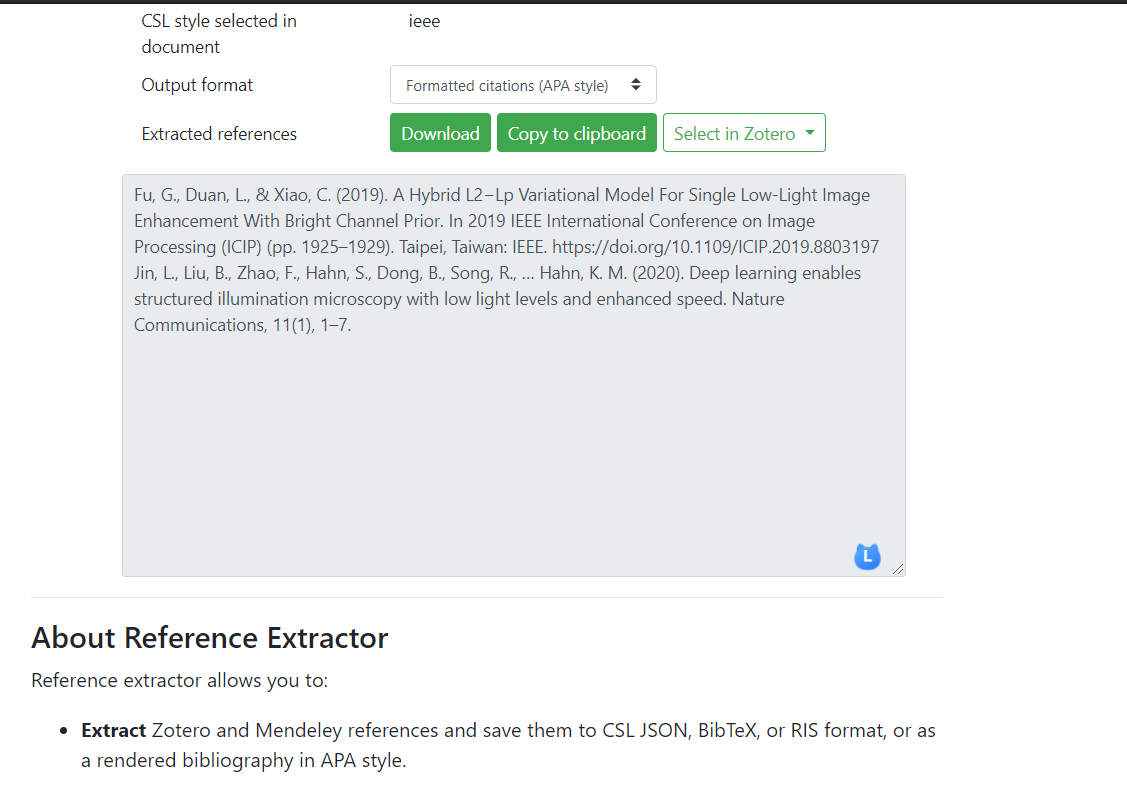This screenshot has width=1127, height=785.
Task: Click the "About Reference Extractor" heading
Action: tap(210, 637)
